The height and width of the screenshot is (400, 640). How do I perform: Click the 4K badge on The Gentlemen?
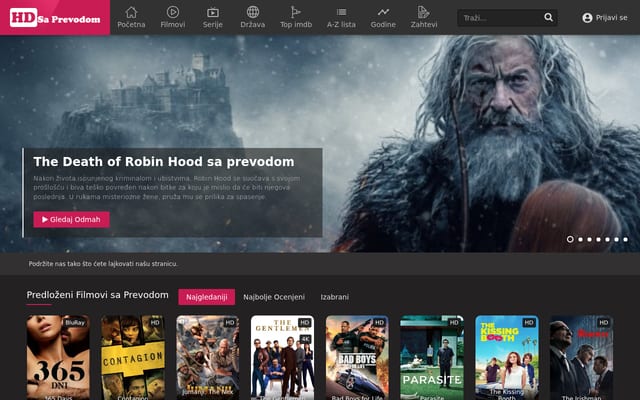tap(305, 339)
